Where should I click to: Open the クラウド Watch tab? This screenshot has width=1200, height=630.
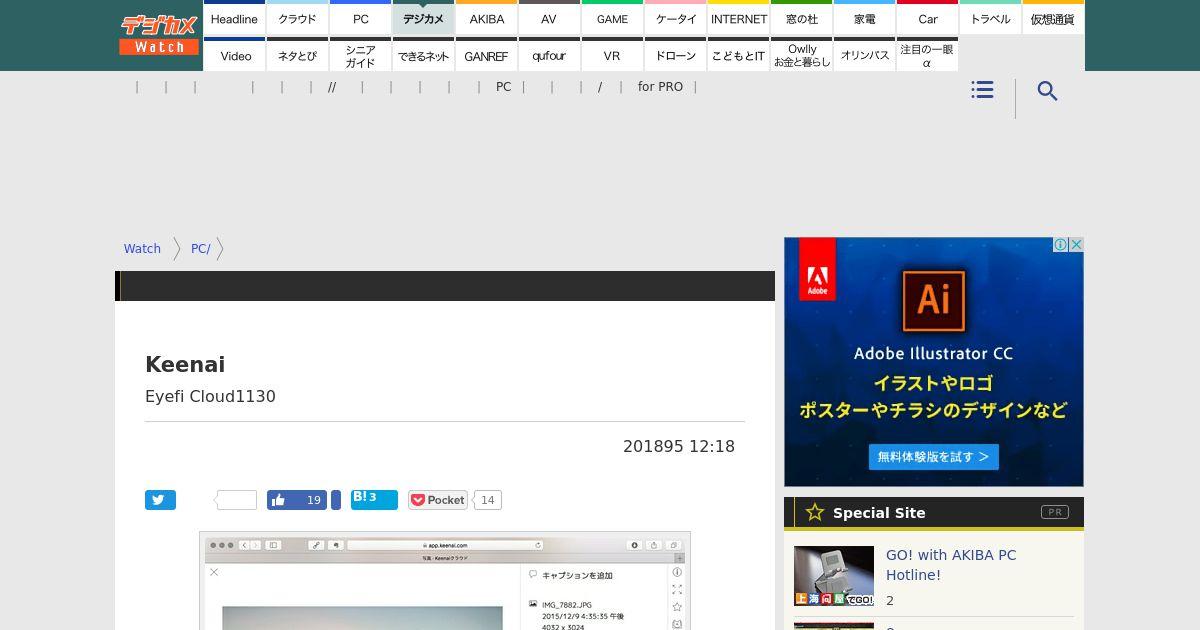tap(297, 18)
